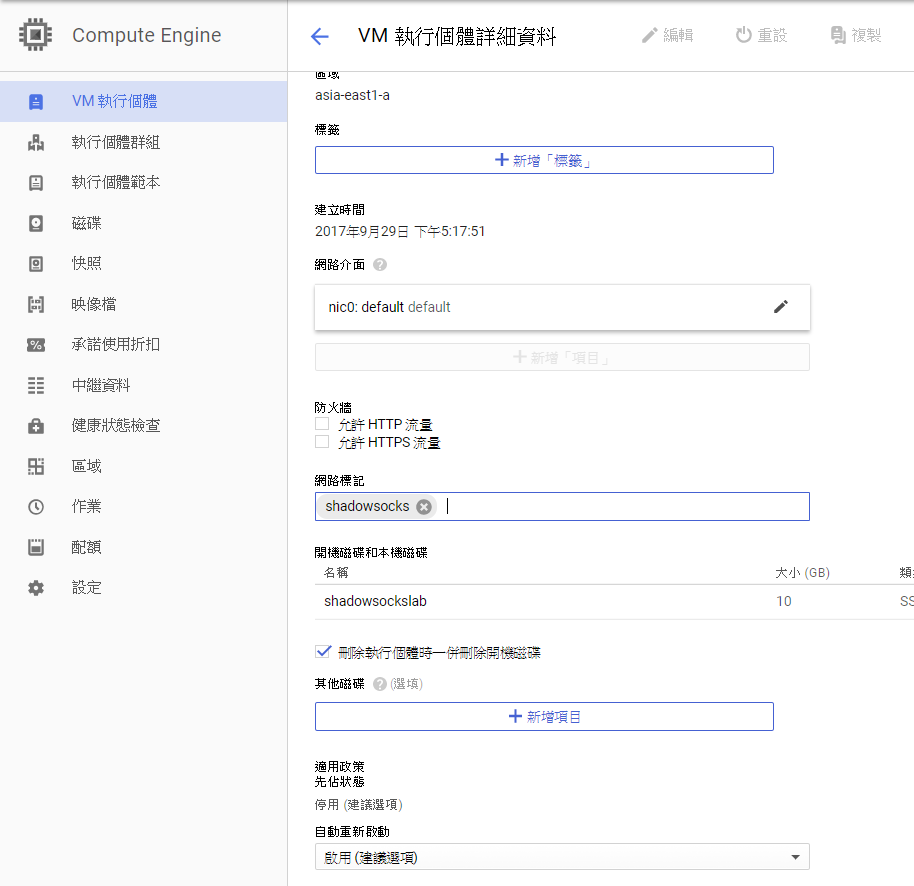This screenshot has width=914, height=886.
Task: Remove the shadowsocks network tag chip
Action: click(x=424, y=506)
